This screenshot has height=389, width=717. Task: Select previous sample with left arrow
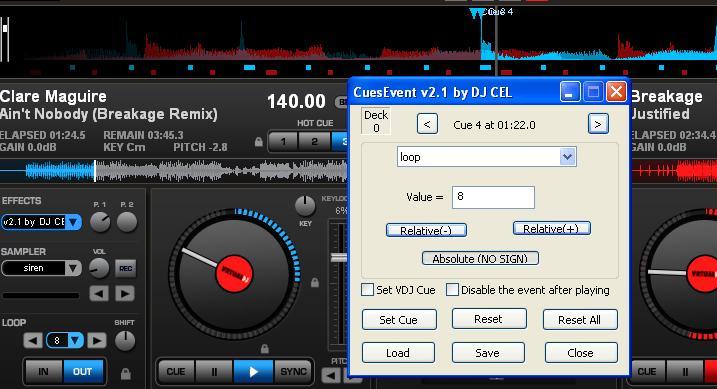click(x=99, y=293)
